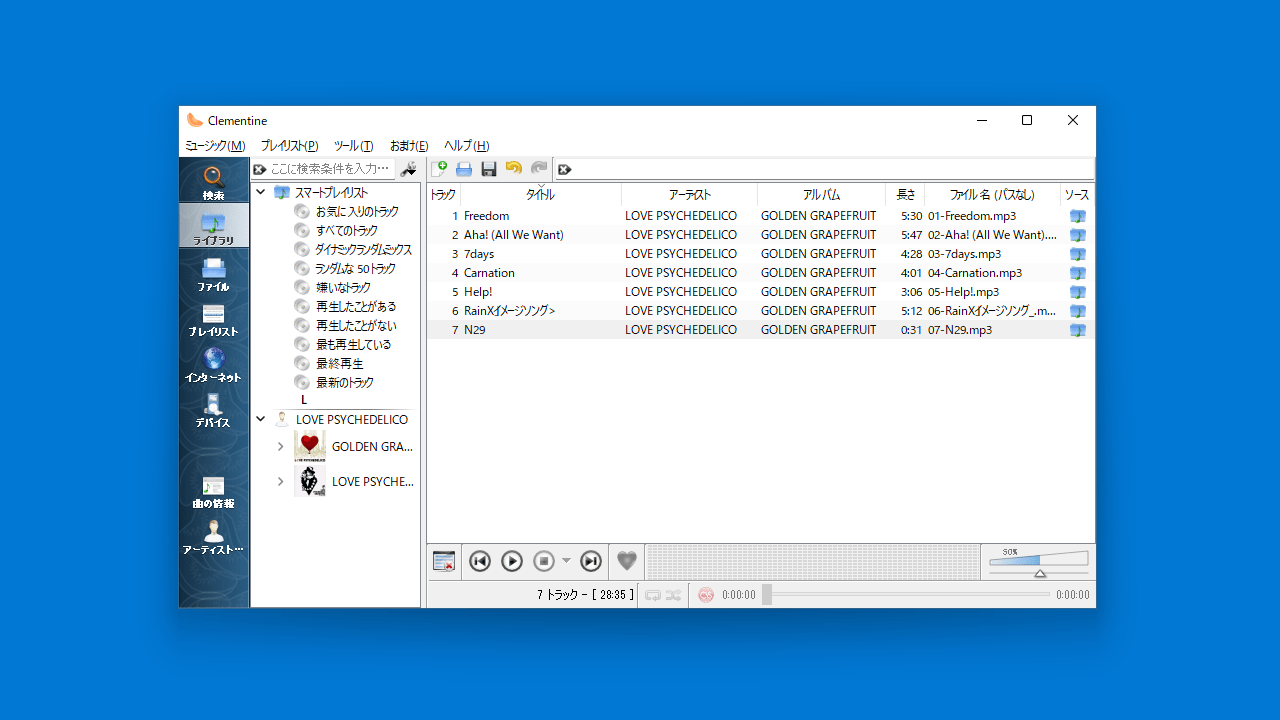Click the next track button
Viewport: 1280px width, 720px height.
point(591,562)
